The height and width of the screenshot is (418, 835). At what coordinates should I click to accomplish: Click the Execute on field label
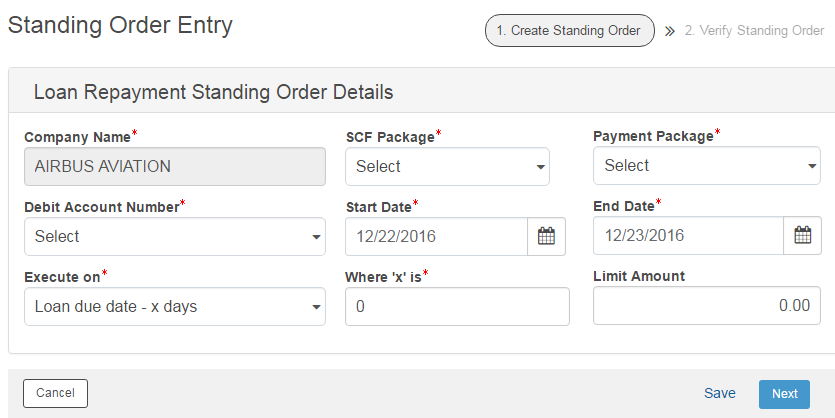pyautogui.click(x=62, y=276)
